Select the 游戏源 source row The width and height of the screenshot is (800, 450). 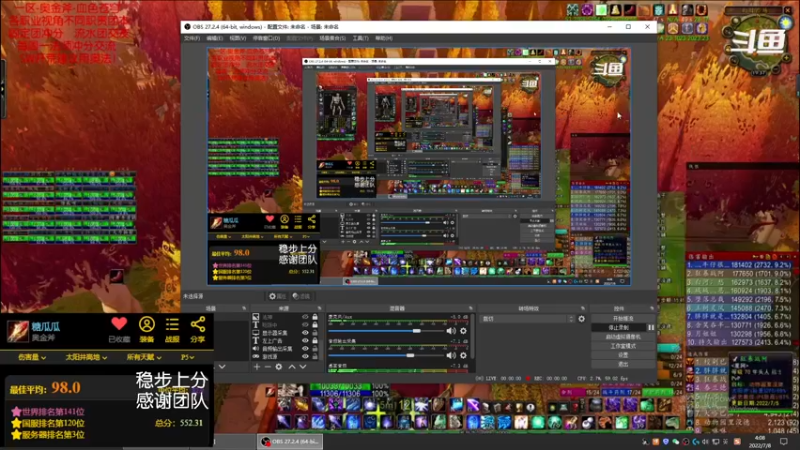(x=286, y=356)
